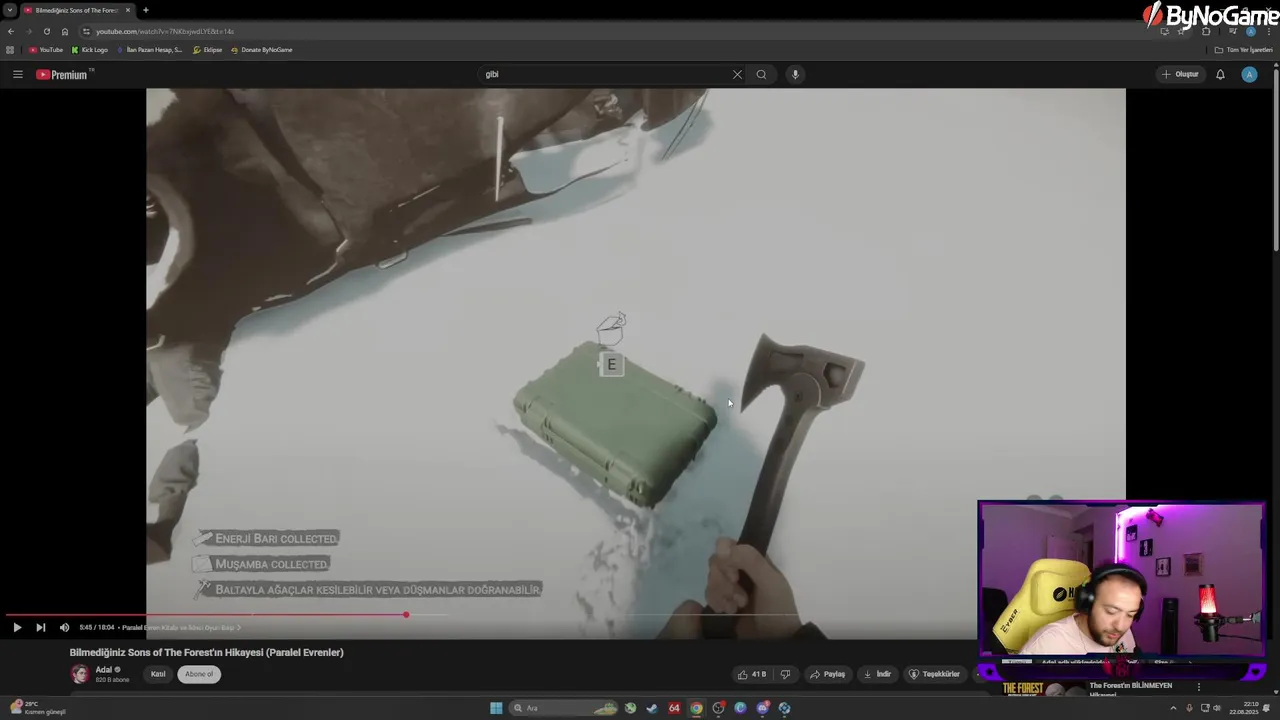This screenshot has height=720, width=1280.
Task: Open the Windows Start menu
Action: (x=496, y=708)
